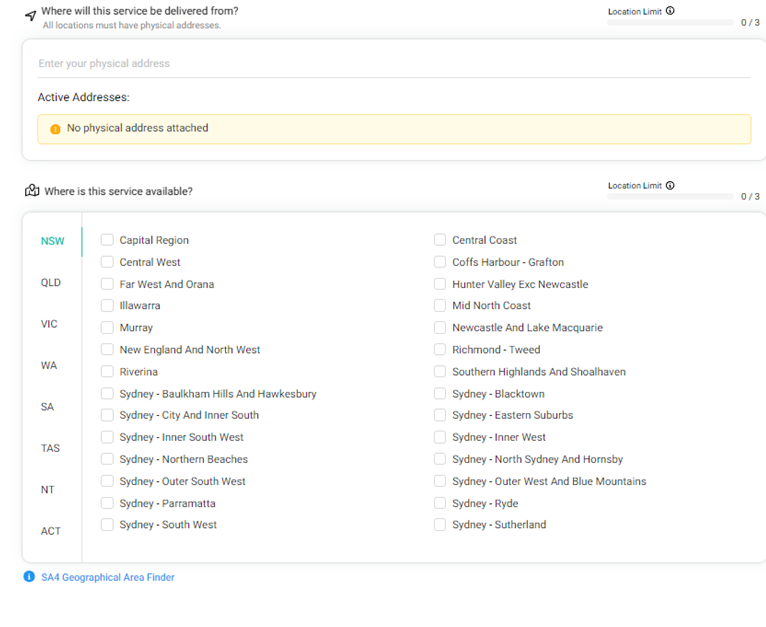Select Sydney - South West checkbox
766x627 pixels.
point(107,524)
